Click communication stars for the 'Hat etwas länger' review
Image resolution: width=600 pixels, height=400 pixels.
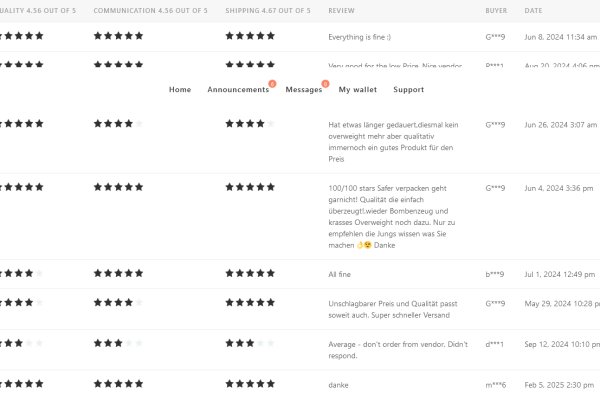pyautogui.click(x=118, y=125)
